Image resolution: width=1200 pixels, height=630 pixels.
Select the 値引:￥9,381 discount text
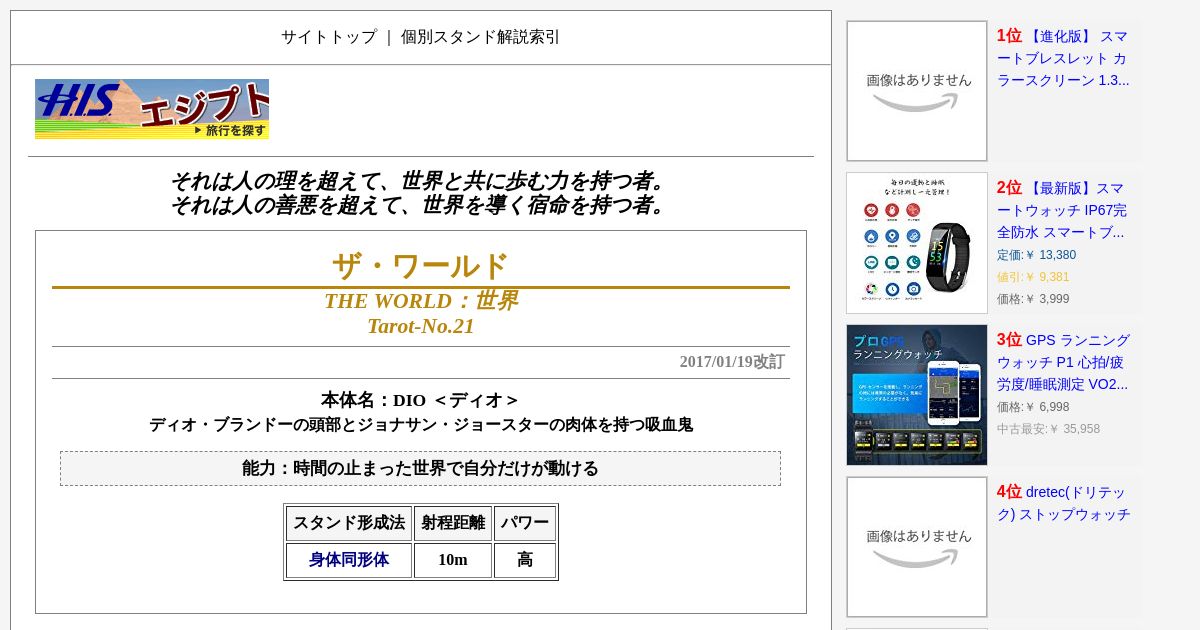[x=1033, y=277]
